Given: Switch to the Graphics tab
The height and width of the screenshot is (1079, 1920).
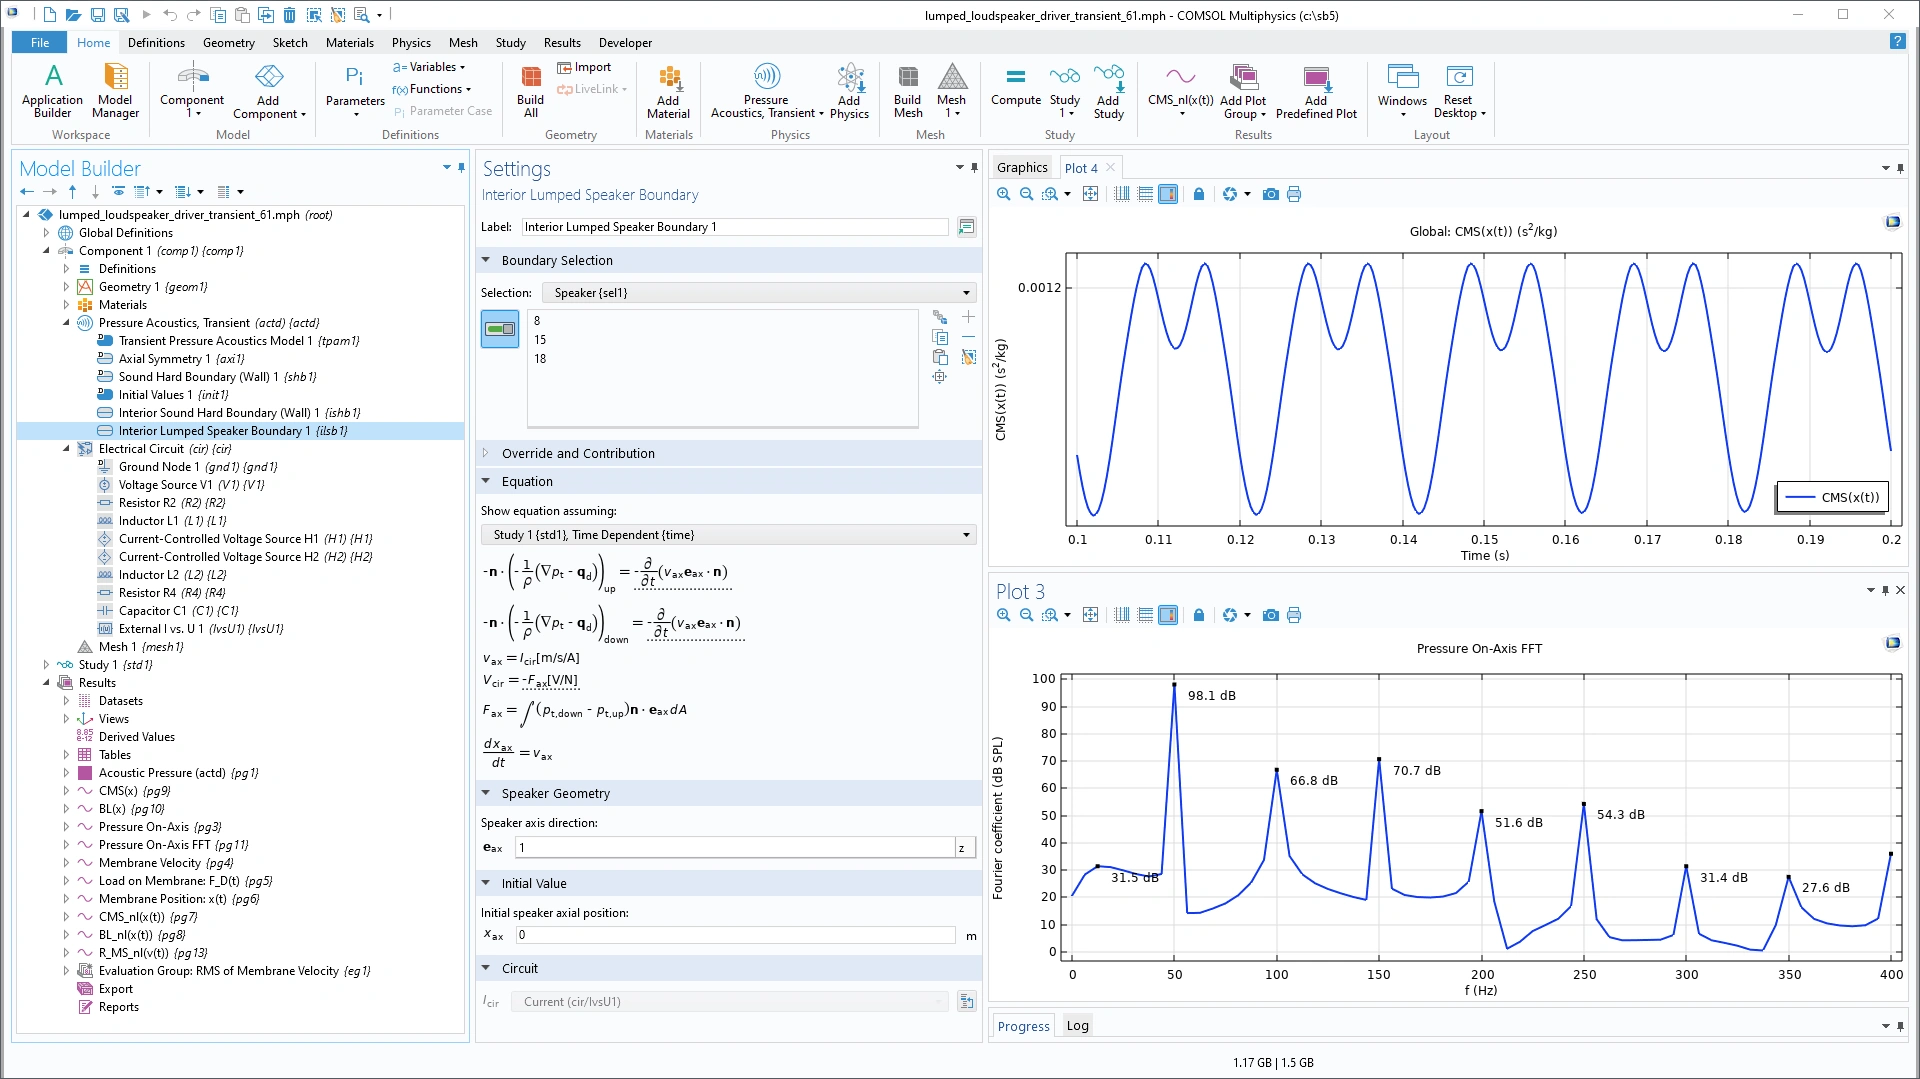Looking at the screenshot, I should [x=1022, y=168].
